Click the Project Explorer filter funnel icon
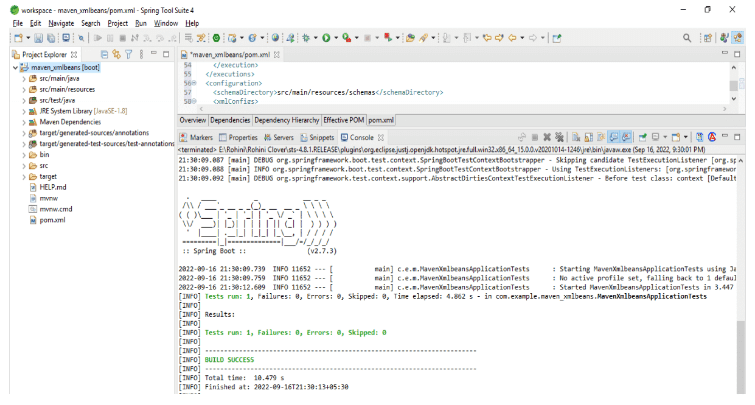 [x=129, y=54]
